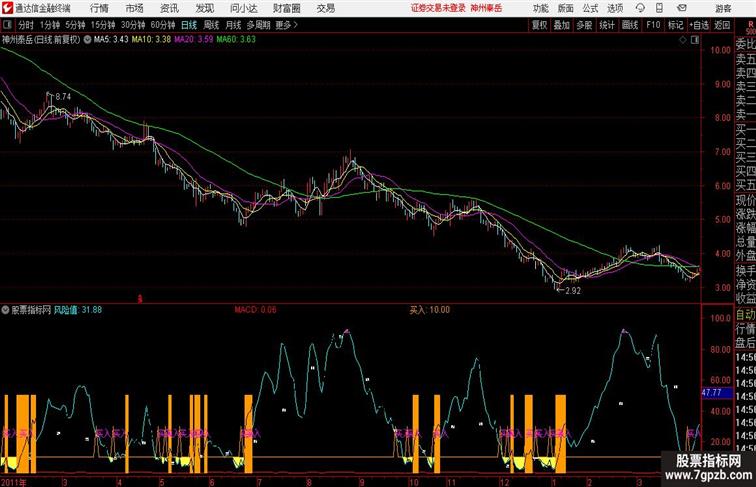Viewport: 756px width, 487px height.
Task: Toggle the side panel icon atop the chart
Action: (x=695, y=40)
